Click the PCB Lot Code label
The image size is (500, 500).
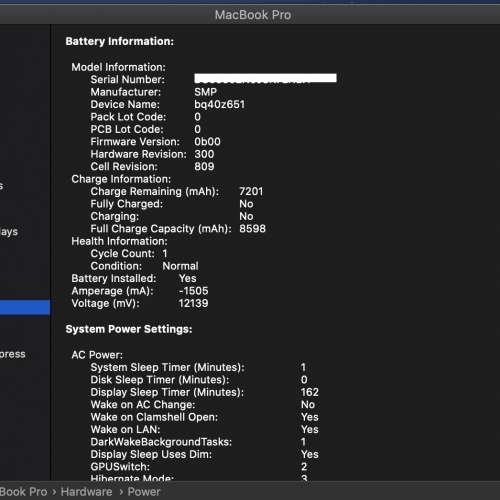coord(127,129)
